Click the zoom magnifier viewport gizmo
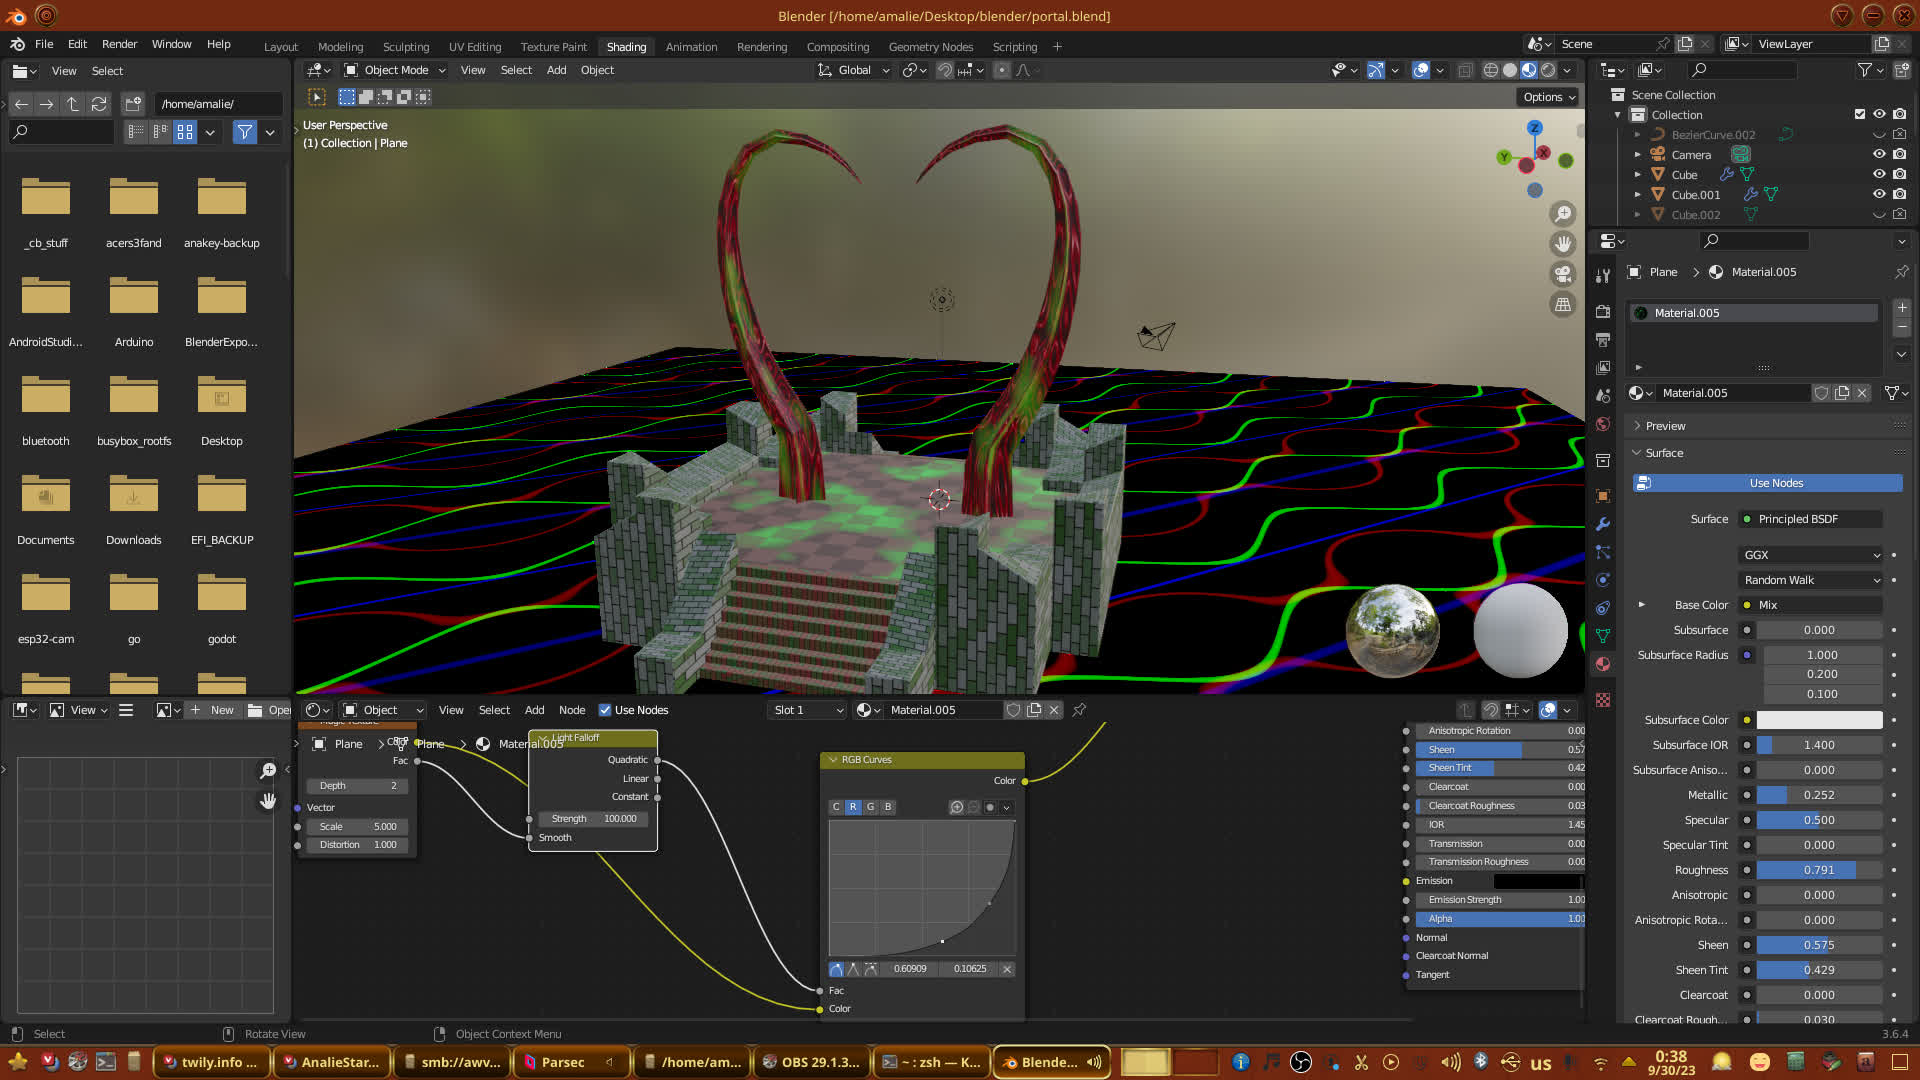Image resolution: width=1920 pixels, height=1080 pixels. tap(1562, 214)
